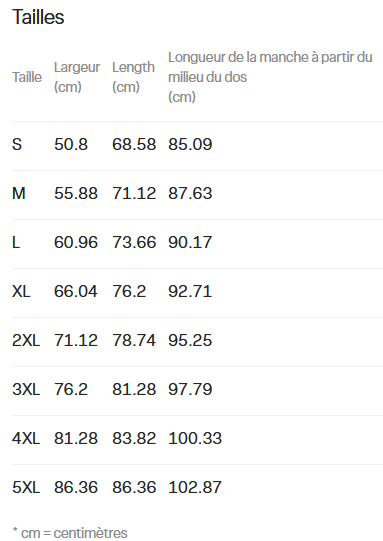Select the 5XL size row label

26,487
